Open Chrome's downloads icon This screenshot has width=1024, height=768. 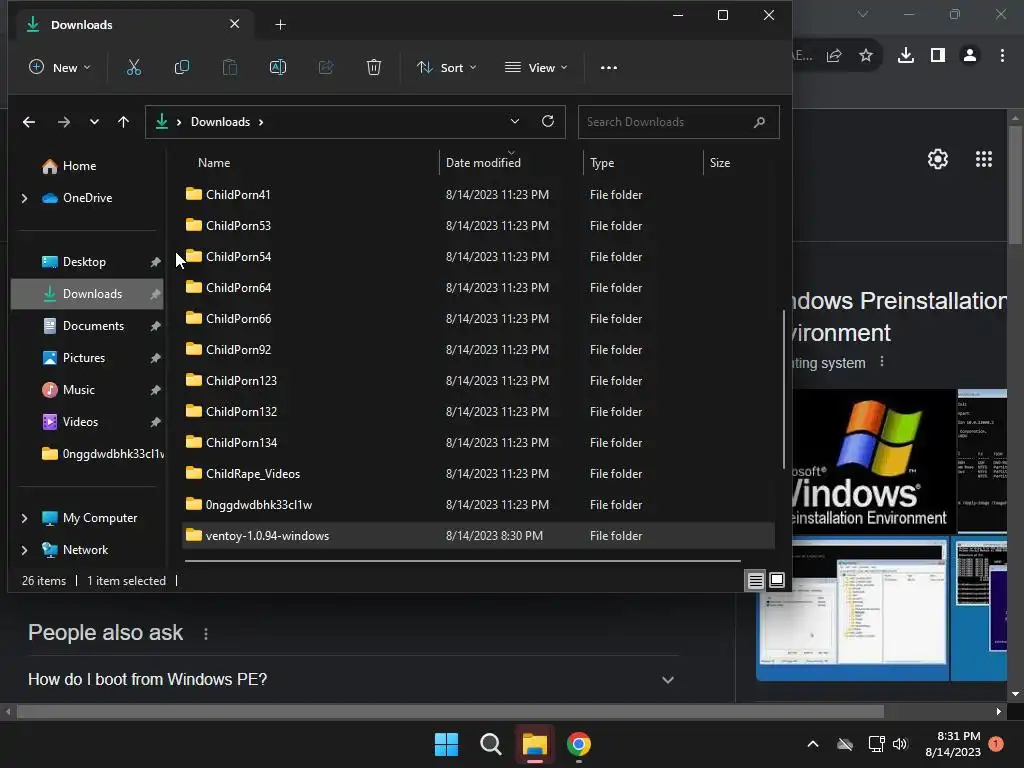tap(905, 56)
